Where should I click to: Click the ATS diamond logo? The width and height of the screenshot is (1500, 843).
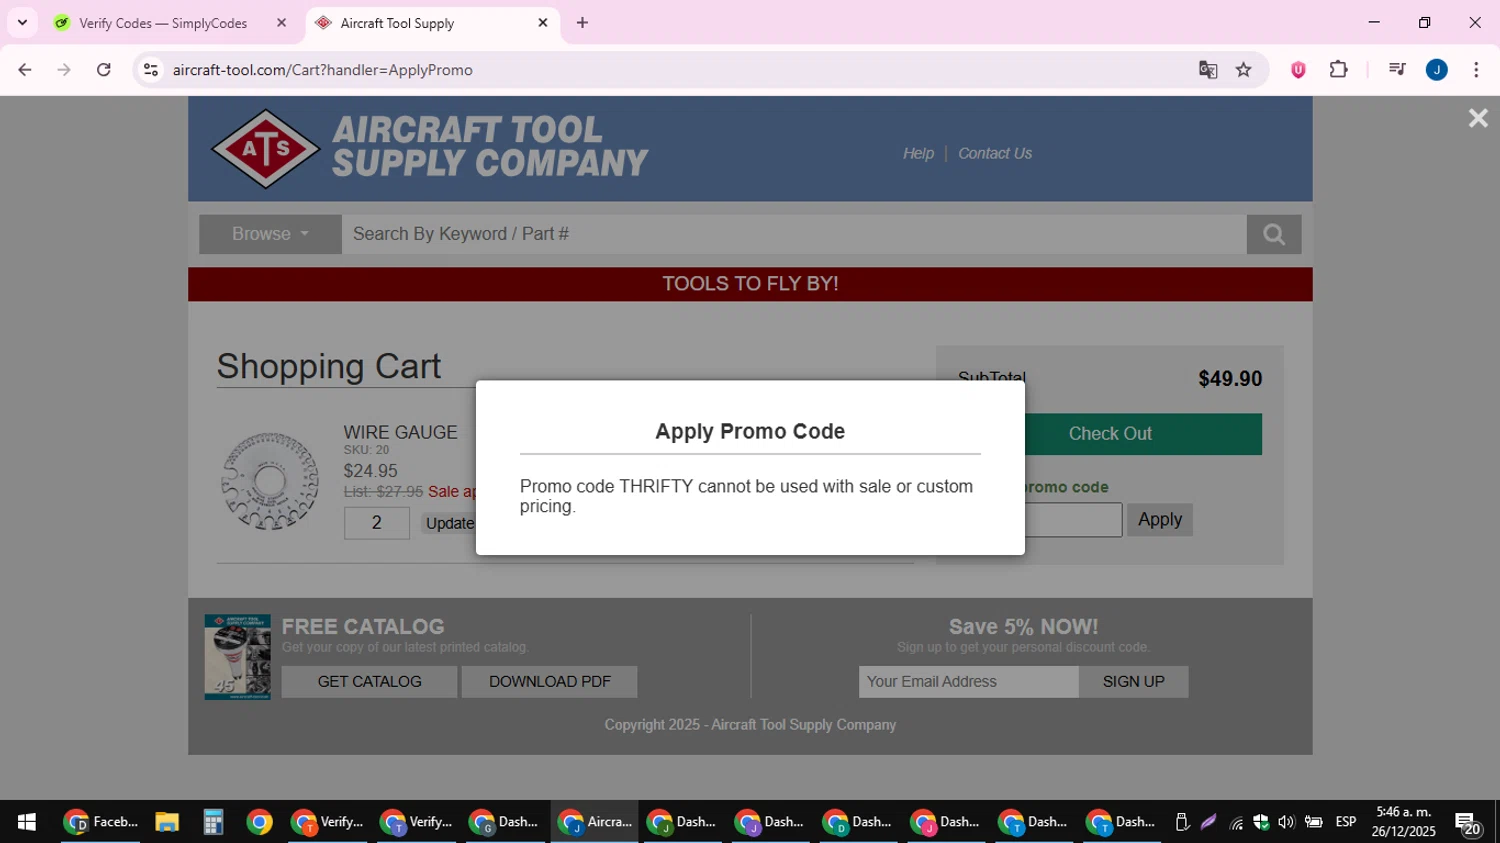click(266, 149)
